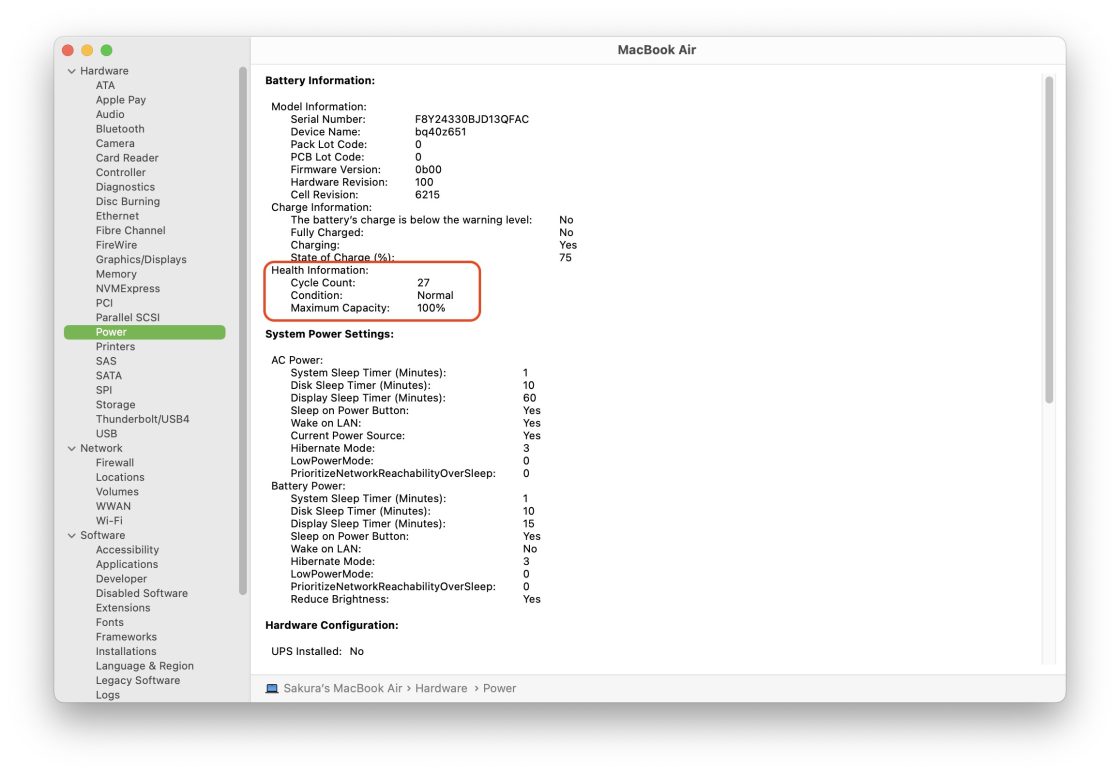Collapse the Hardware section

tap(72, 70)
